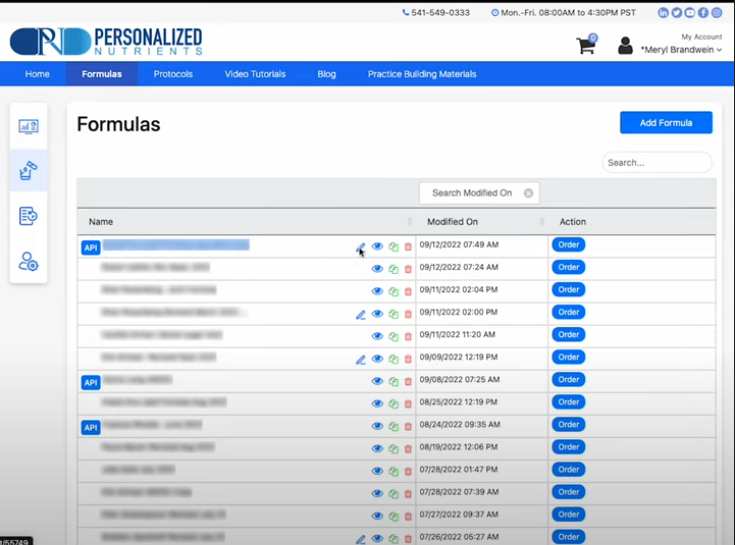This screenshot has width=735, height=545.
Task: View the formula modified 09/08/2022 07:25 AM
Action: [x=377, y=381]
